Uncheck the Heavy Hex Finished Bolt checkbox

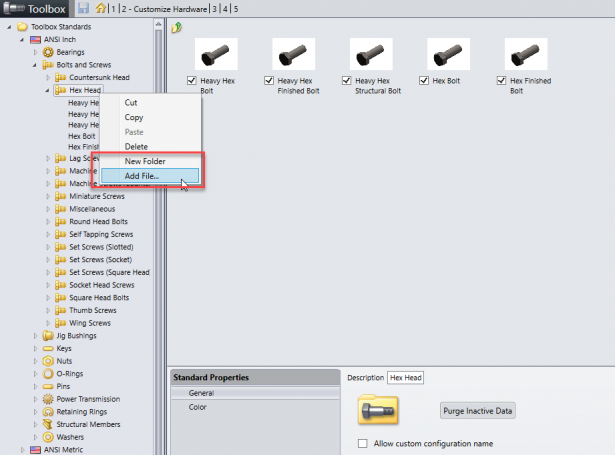tap(269, 80)
